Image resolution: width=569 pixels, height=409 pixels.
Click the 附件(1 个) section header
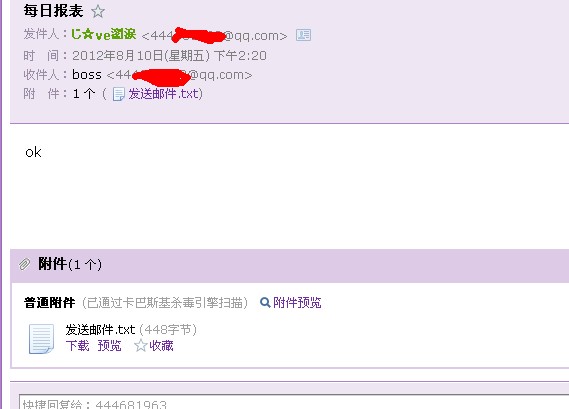click(x=70, y=264)
